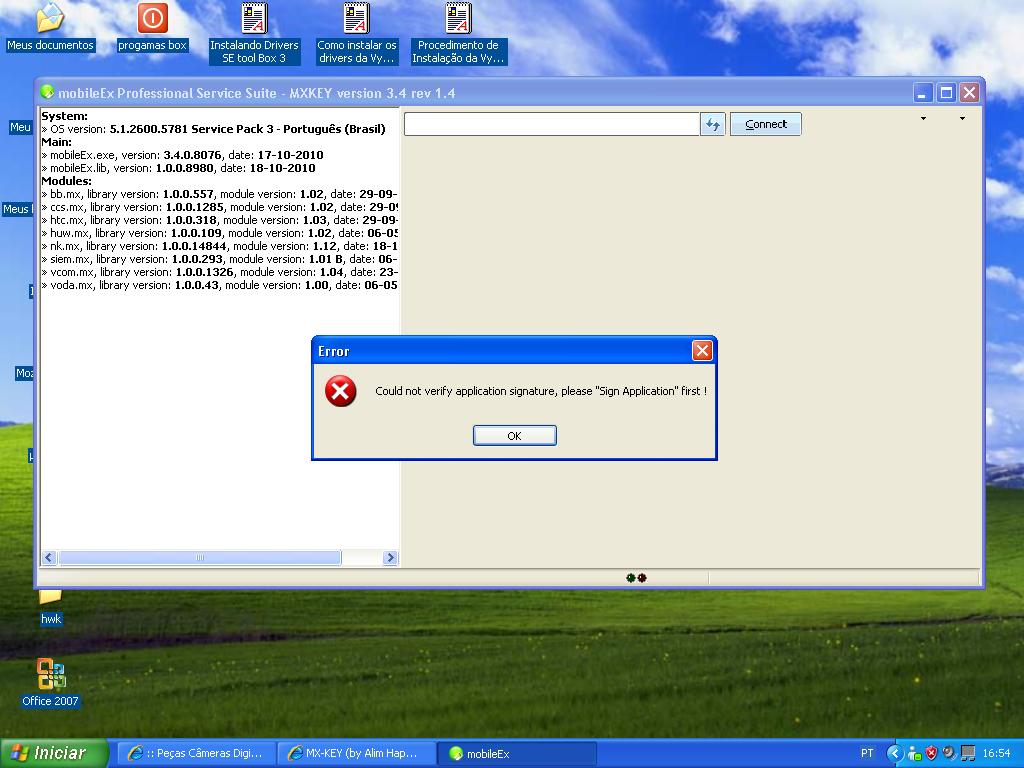Select Instalando Drivers SE tool Box 3 file
The width and height of the screenshot is (1024, 768).
pyautogui.click(x=254, y=33)
